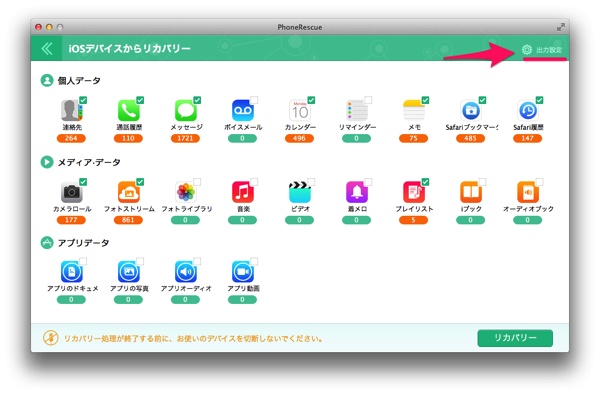
Task: Click the green リカバリー (Recover) button
Action: pos(515,338)
